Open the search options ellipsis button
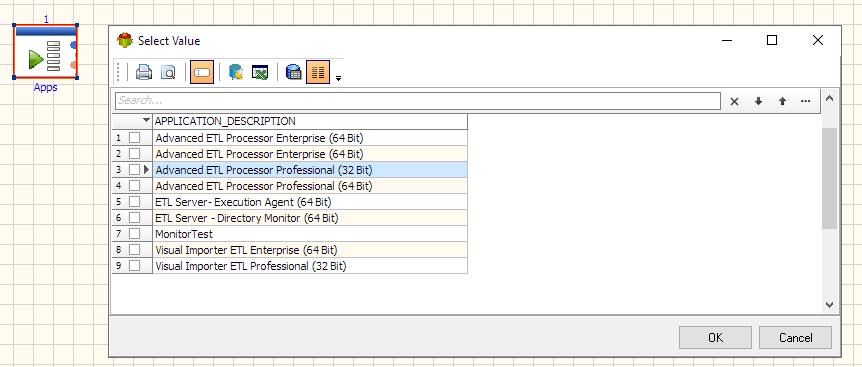This screenshot has width=862, height=367. tap(806, 101)
